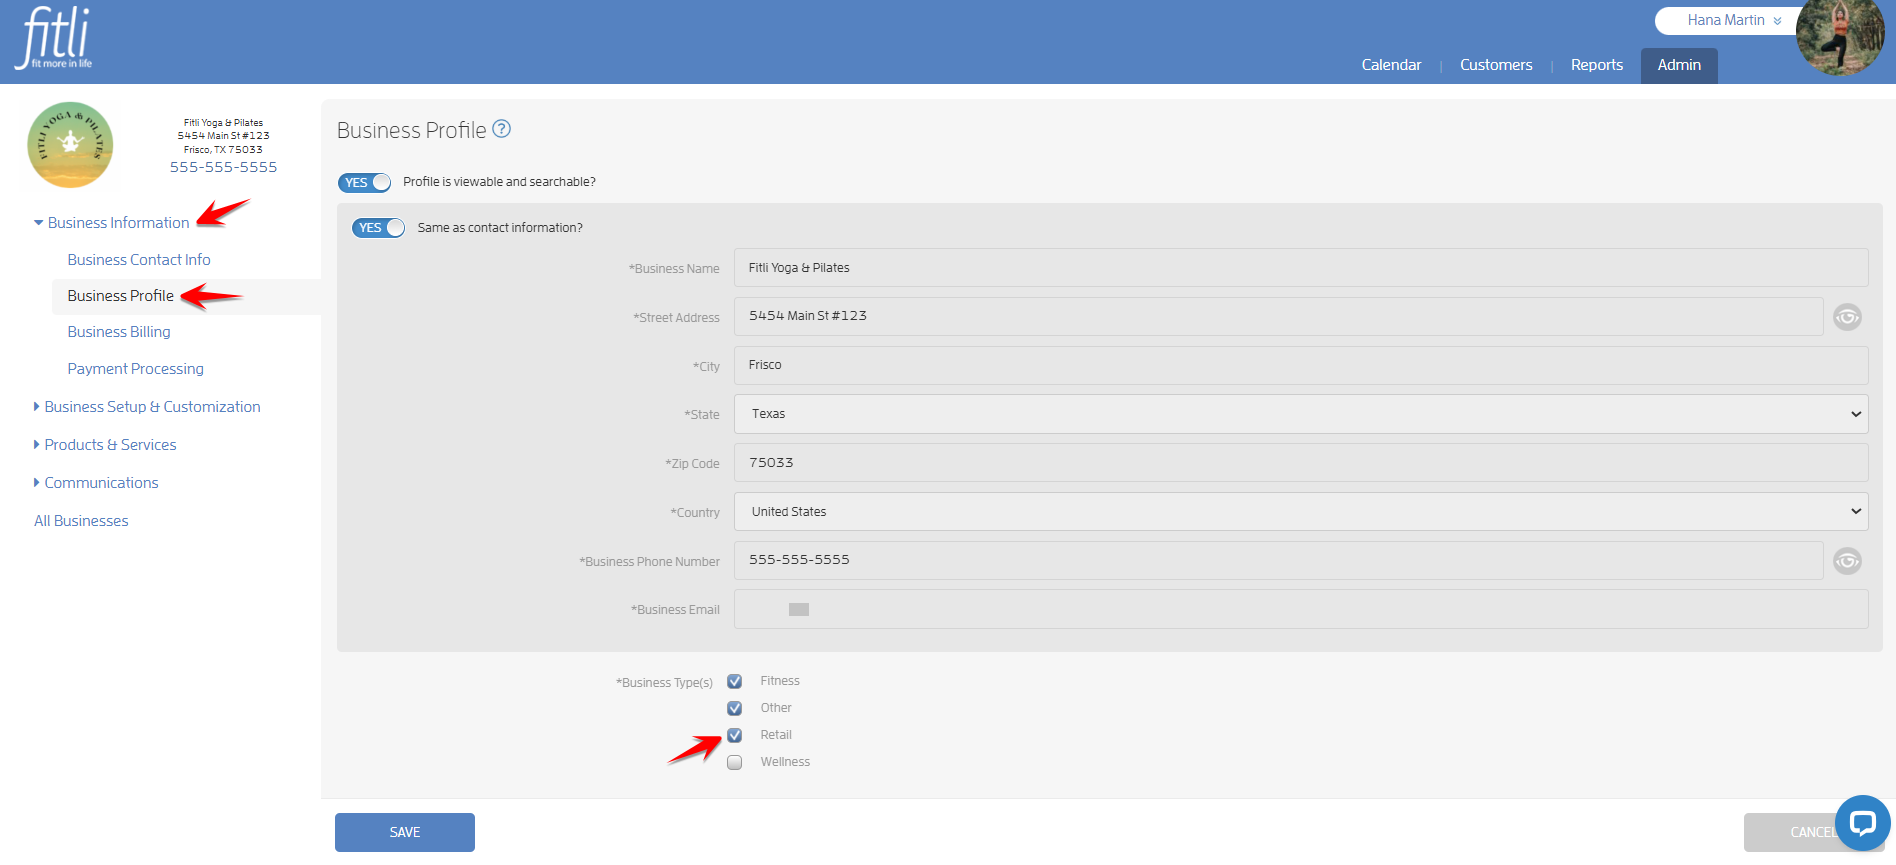Click the eye icon beside Business Phone Number
This screenshot has width=1896, height=865.
point(1847,561)
